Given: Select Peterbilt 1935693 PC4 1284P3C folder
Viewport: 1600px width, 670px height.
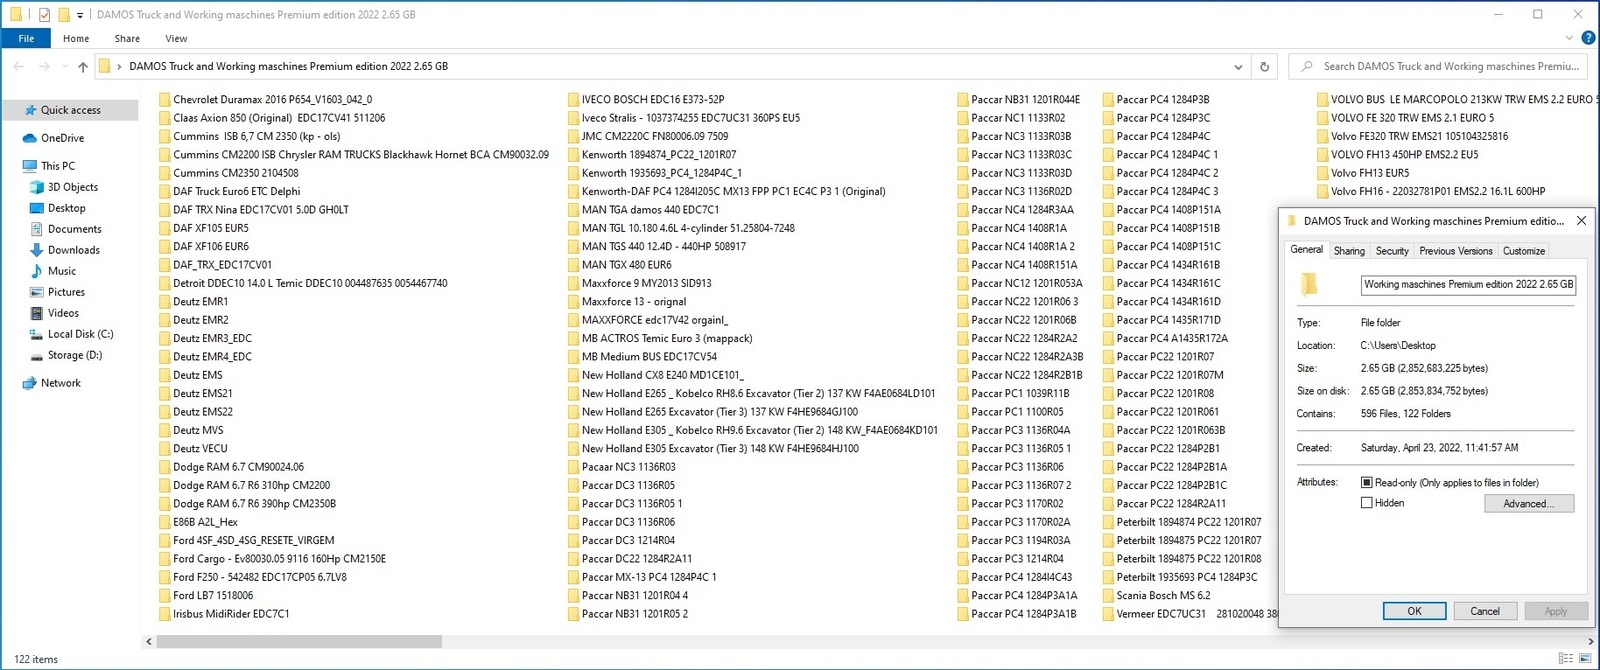Looking at the screenshot, I should click(1179, 578).
